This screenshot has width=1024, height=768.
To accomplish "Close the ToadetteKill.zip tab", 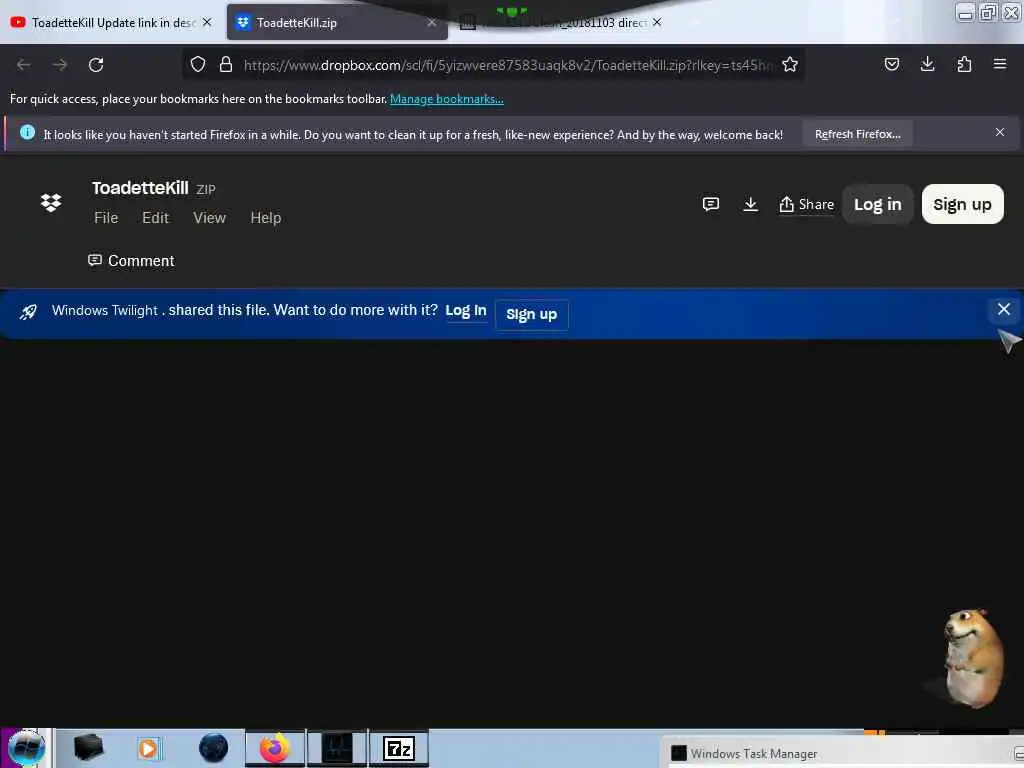I will (432, 22).
